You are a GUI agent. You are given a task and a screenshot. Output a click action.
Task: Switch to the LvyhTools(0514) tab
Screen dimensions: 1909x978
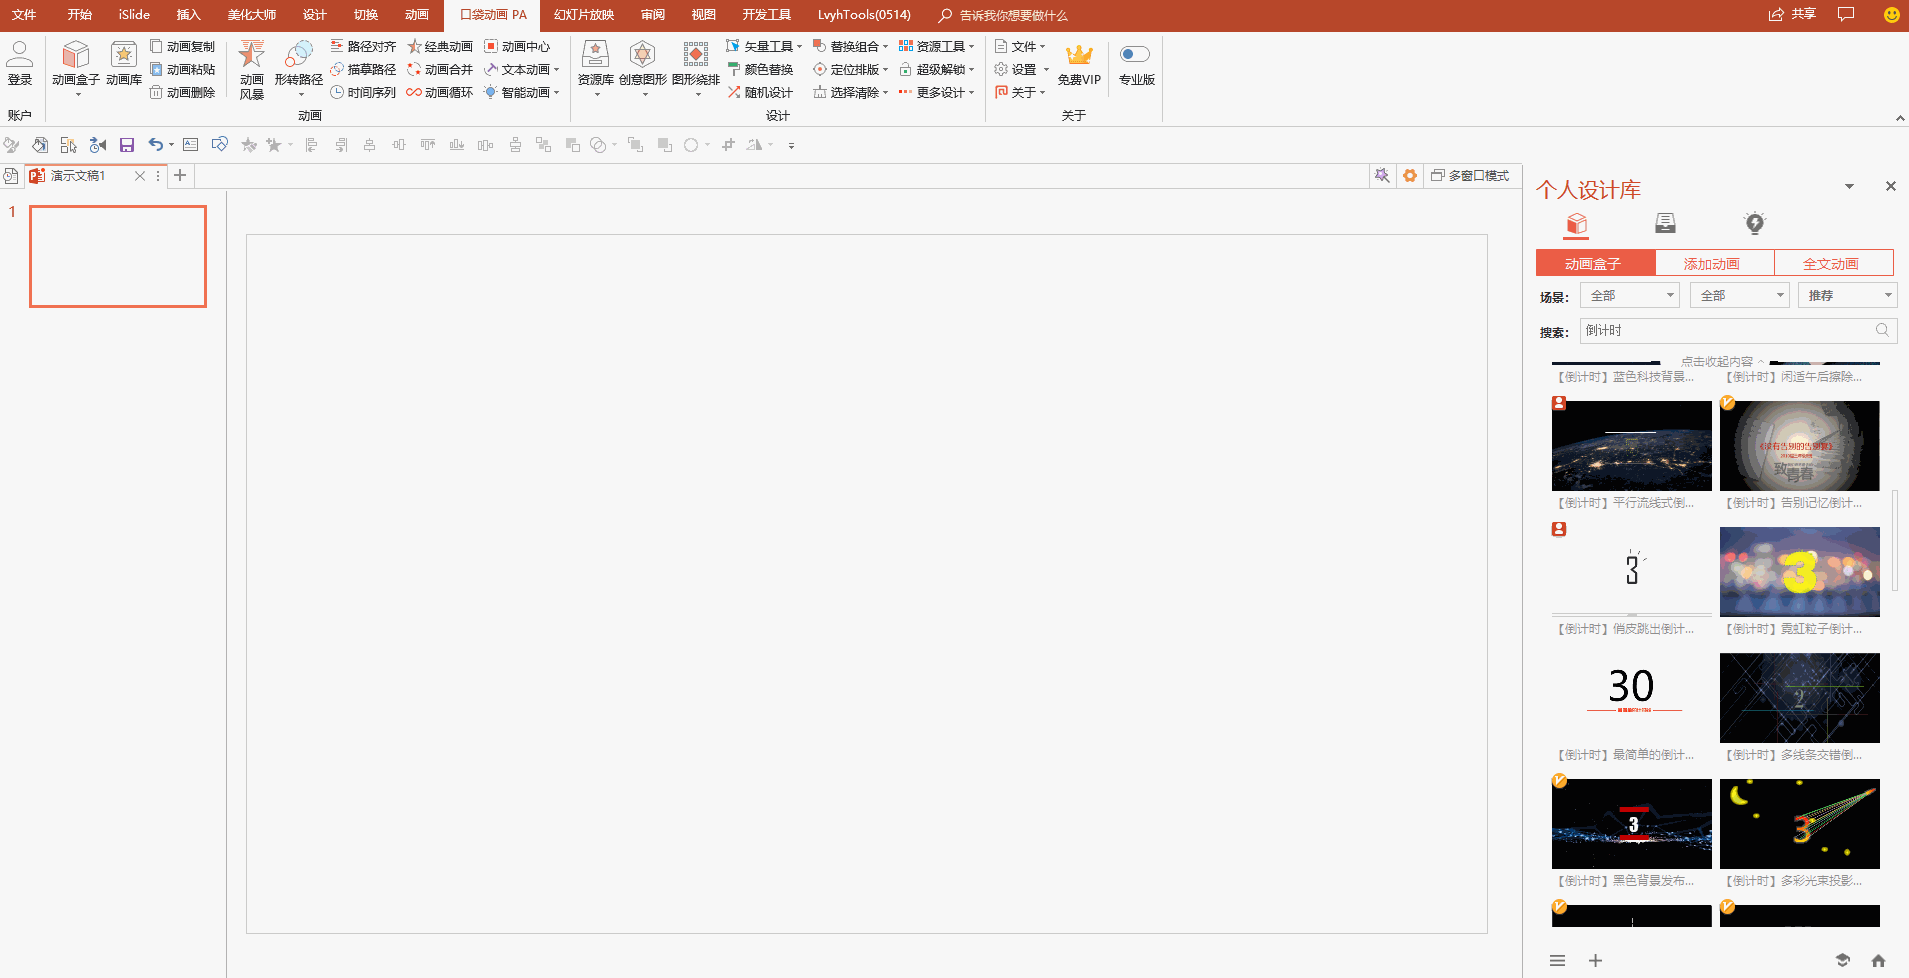(x=864, y=15)
